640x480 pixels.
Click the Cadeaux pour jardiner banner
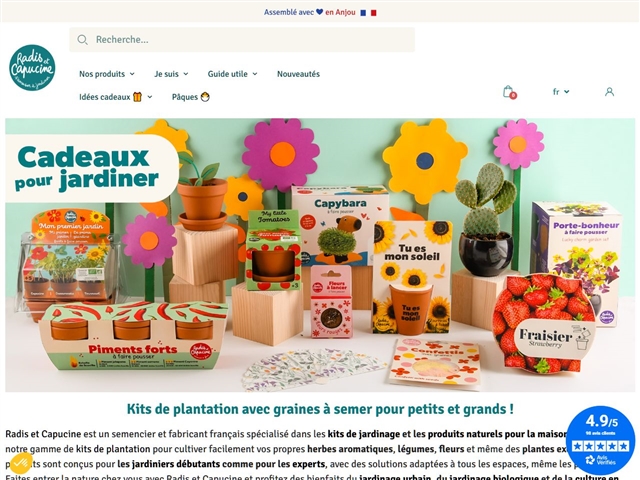point(320,255)
